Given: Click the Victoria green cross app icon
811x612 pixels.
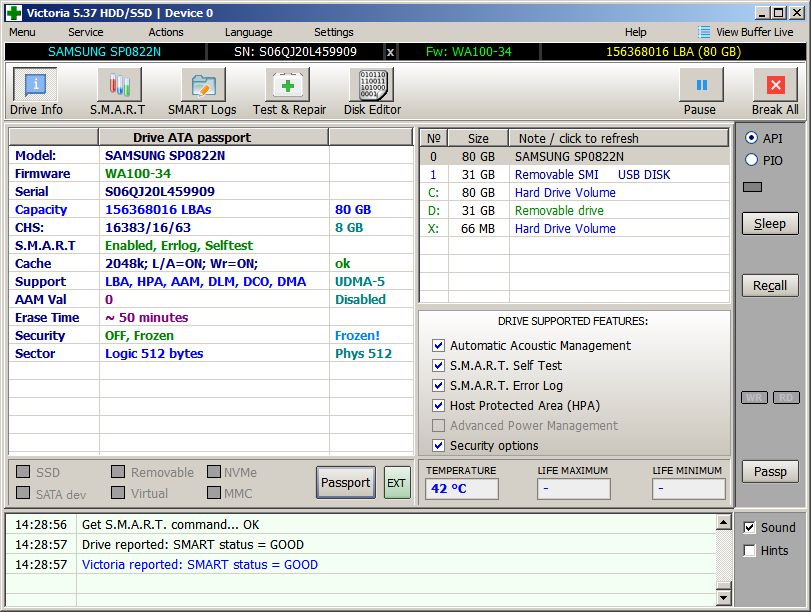Looking at the screenshot, I should (x=14, y=13).
